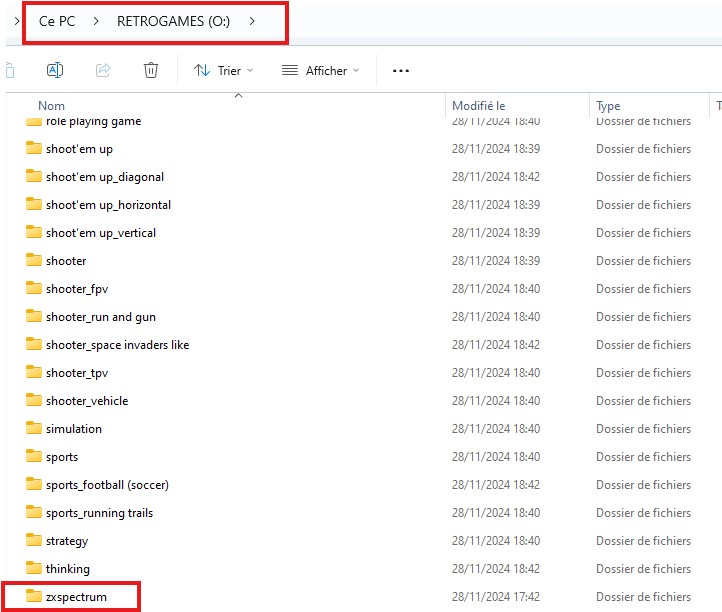
Task: Click the sports folder icon
Action: click(x=34, y=457)
